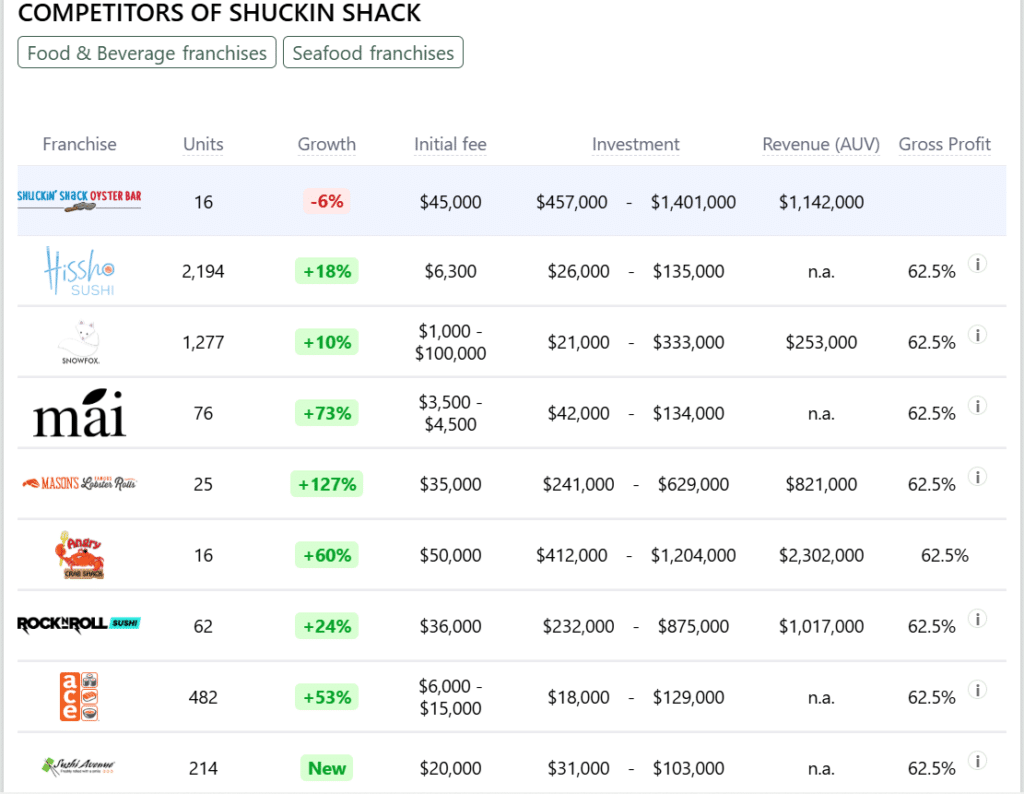This screenshot has height=794, width=1024.
Task: Click Competitors of Shuckin Shack heading
Action: click(x=219, y=13)
